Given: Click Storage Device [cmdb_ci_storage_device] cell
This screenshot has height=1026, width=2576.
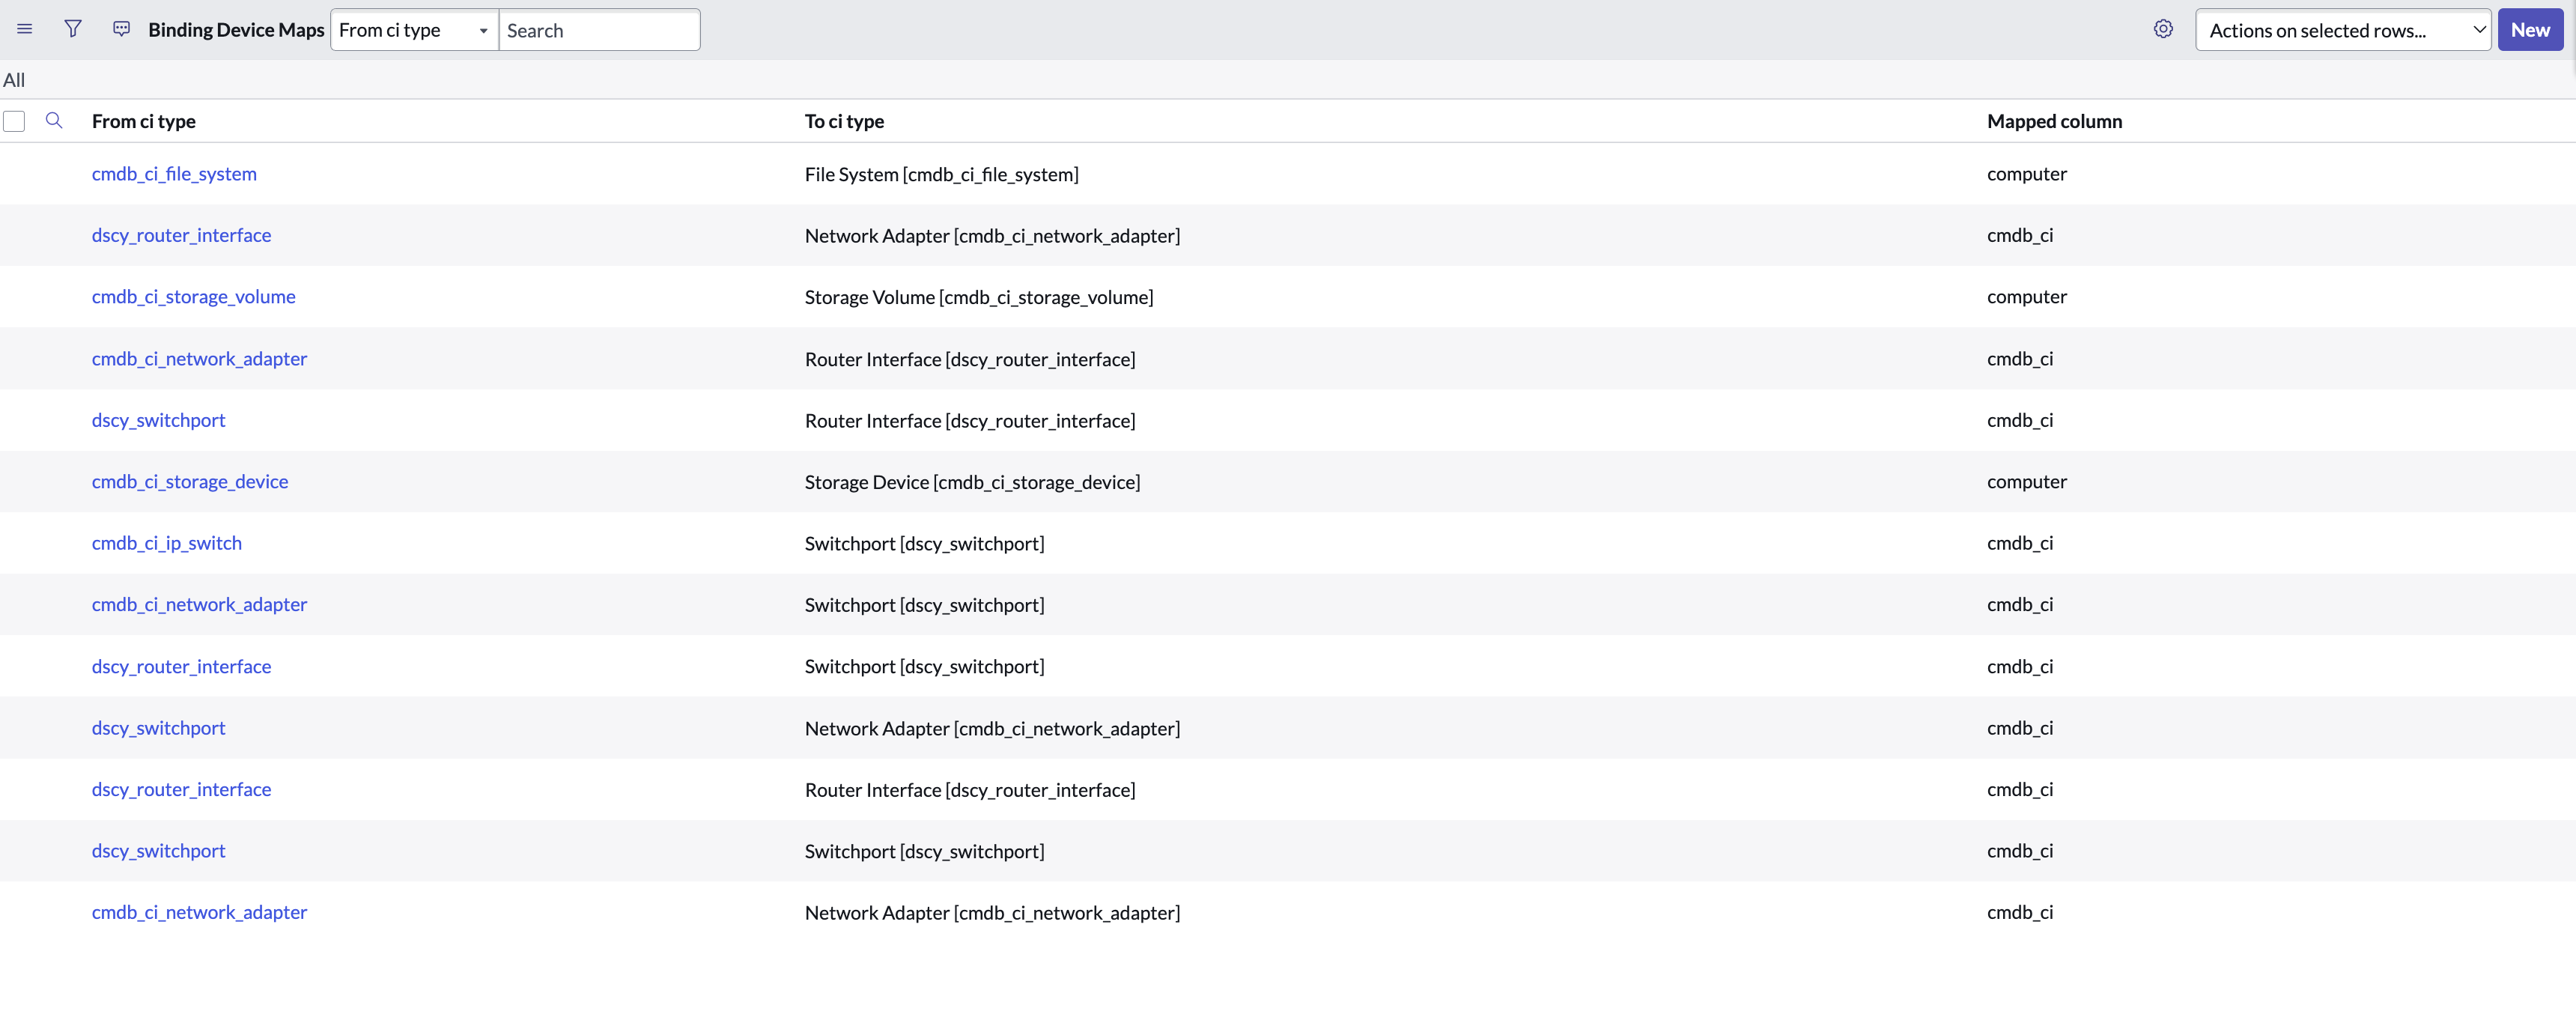Looking at the screenshot, I should 972,482.
